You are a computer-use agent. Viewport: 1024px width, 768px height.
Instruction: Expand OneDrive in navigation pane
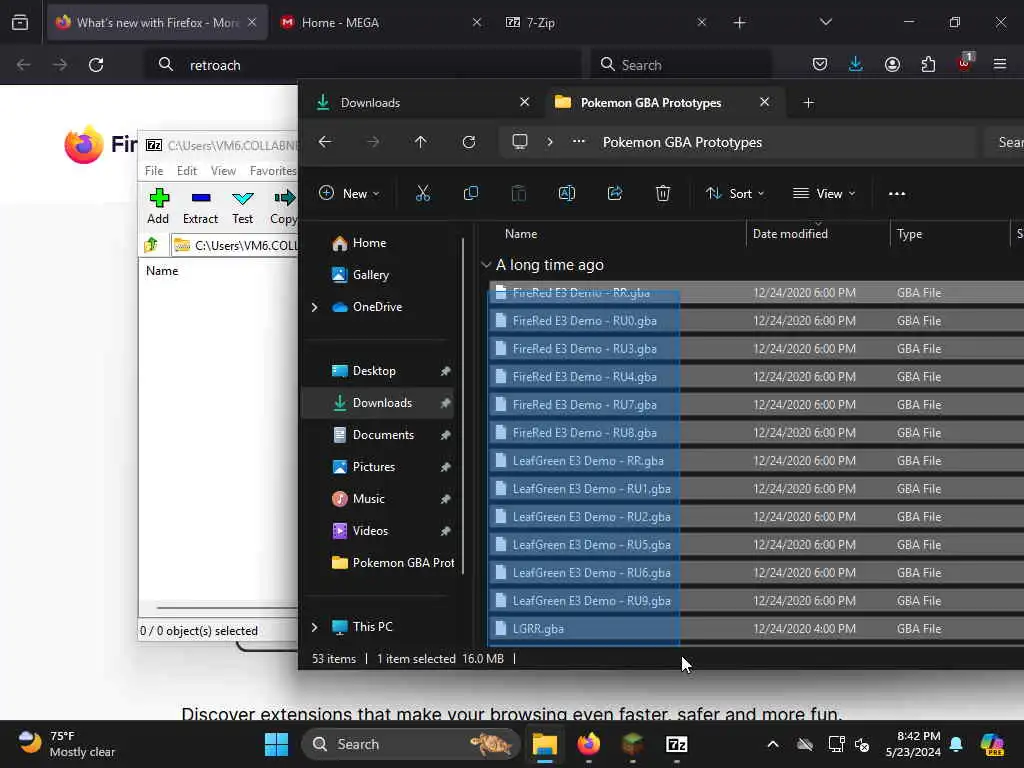pyautogui.click(x=315, y=307)
